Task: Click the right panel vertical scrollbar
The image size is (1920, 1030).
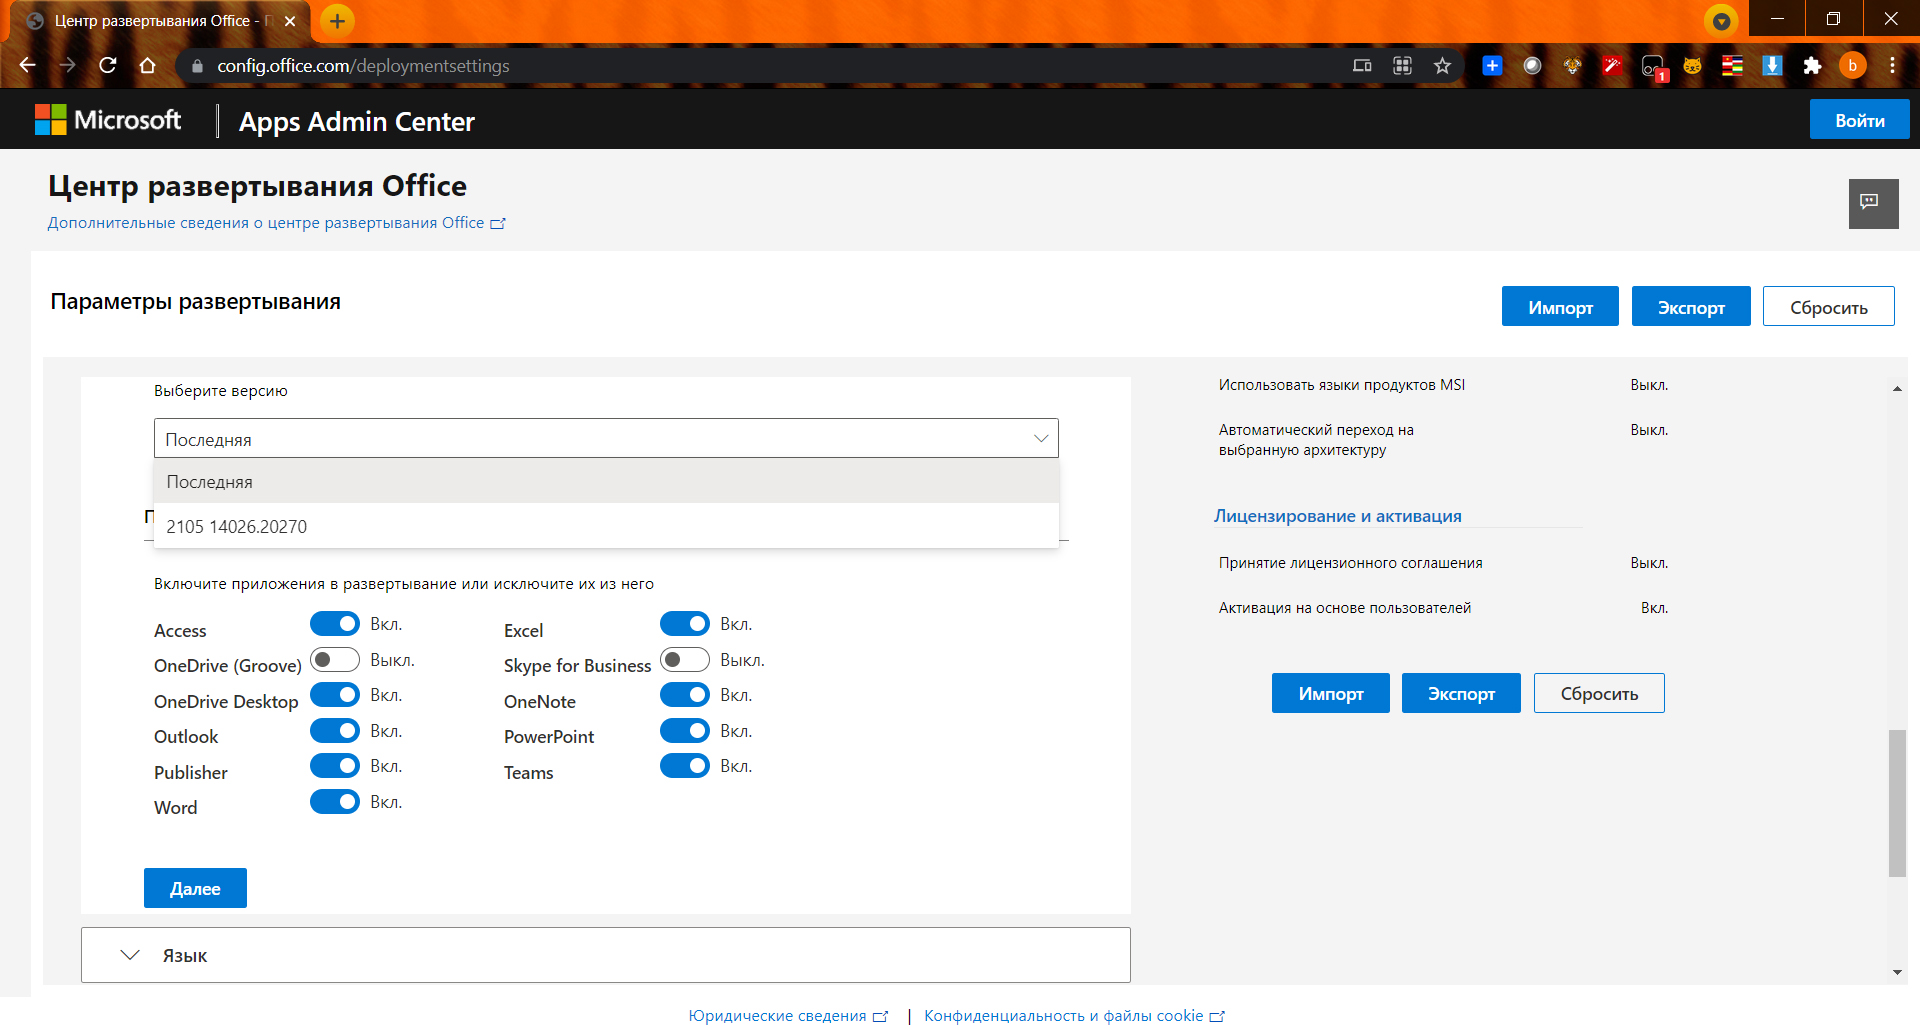Action: (1897, 803)
